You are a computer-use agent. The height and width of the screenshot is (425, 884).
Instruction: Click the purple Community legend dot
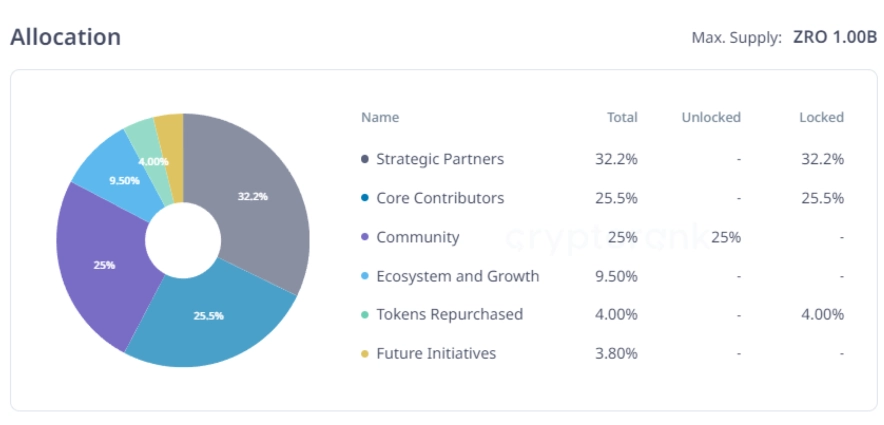(x=365, y=237)
